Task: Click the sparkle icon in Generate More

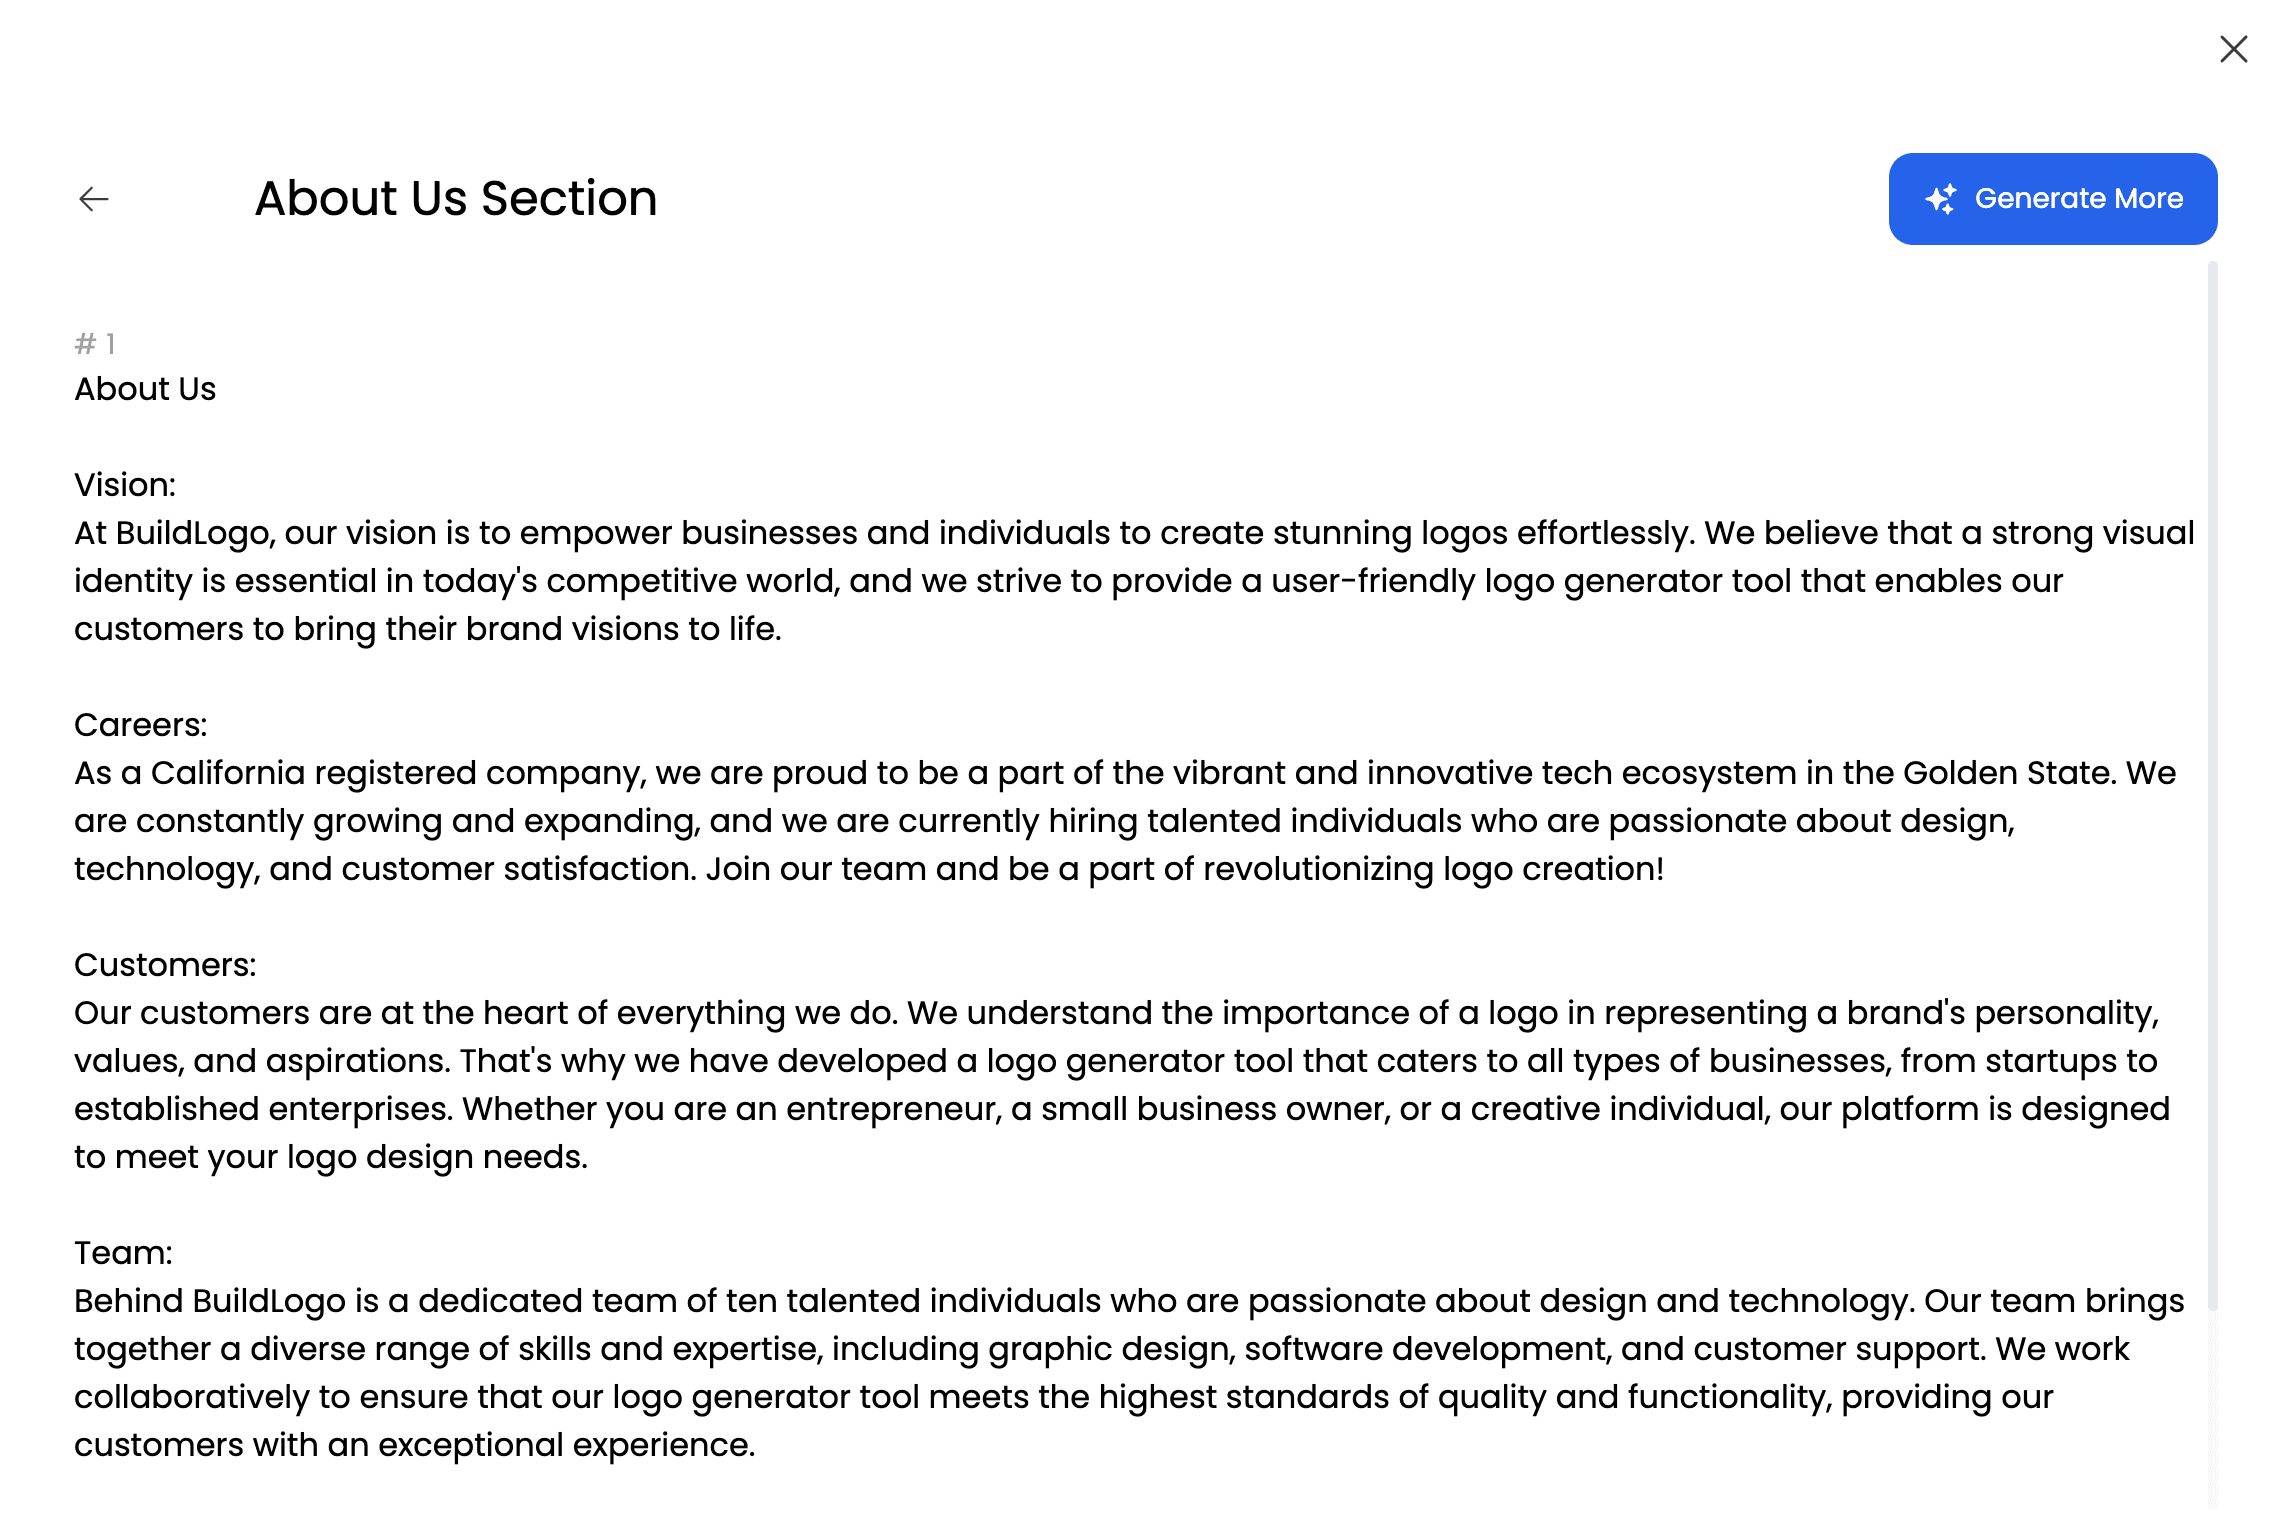Action: [1941, 199]
